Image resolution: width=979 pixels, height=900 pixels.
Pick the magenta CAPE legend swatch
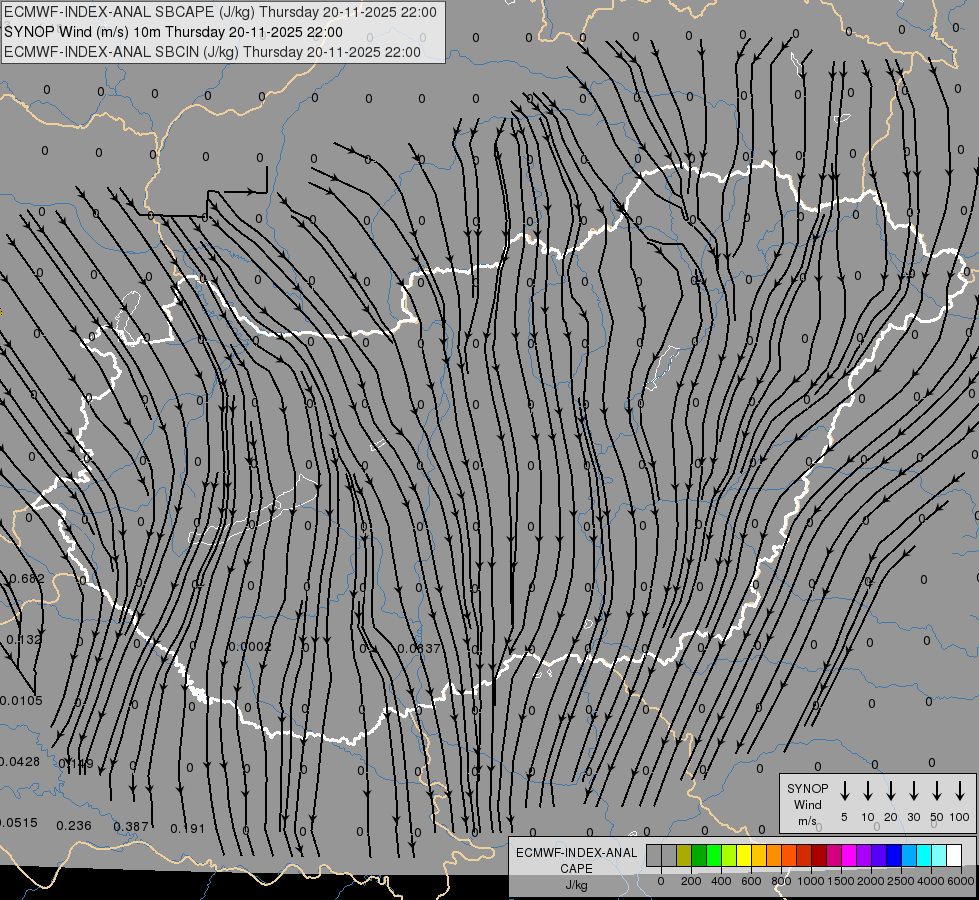click(849, 855)
